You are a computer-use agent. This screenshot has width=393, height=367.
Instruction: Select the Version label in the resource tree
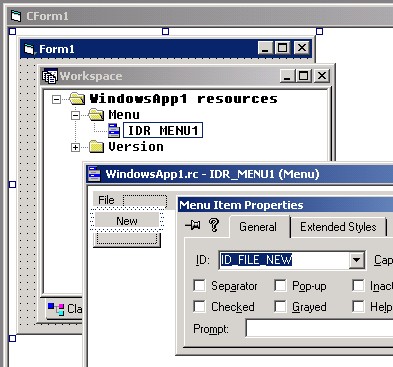click(136, 147)
